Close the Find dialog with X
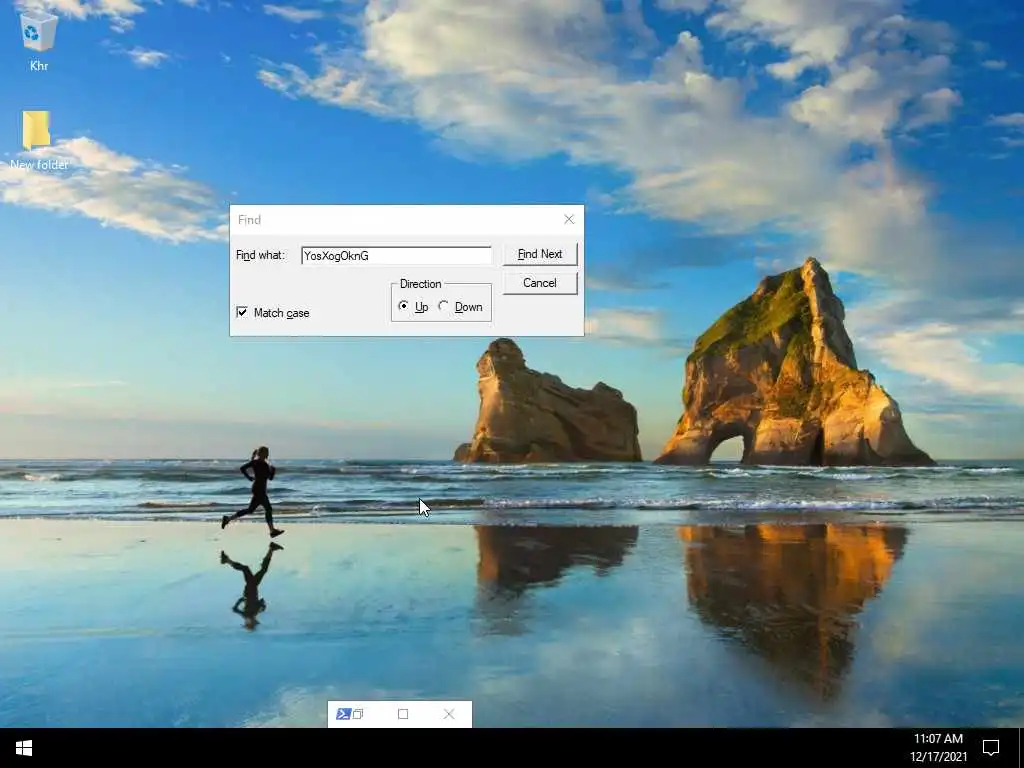This screenshot has height=768, width=1024. [x=569, y=219]
